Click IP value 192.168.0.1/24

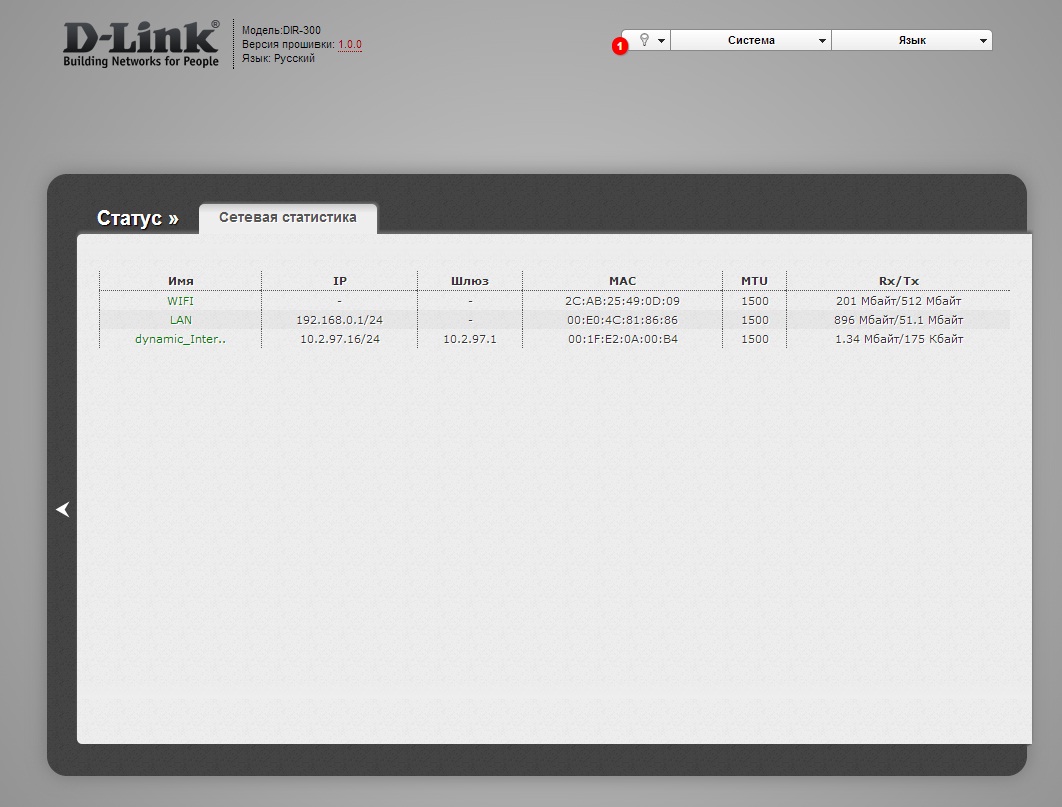click(x=339, y=320)
